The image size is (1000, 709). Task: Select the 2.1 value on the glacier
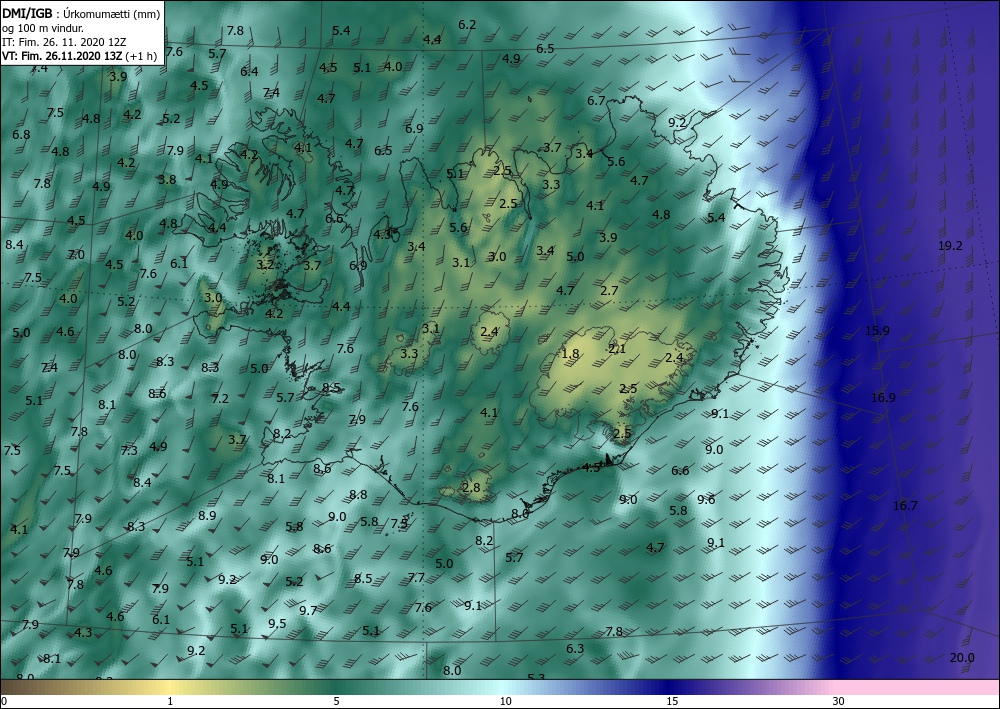(x=617, y=349)
